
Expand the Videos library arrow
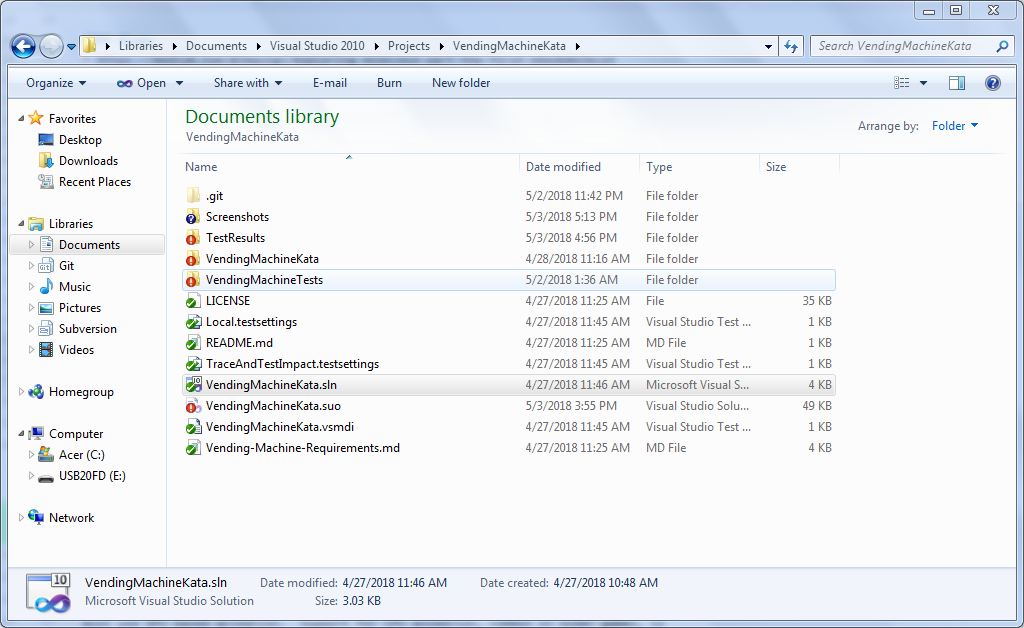click(x=31, y=349)
